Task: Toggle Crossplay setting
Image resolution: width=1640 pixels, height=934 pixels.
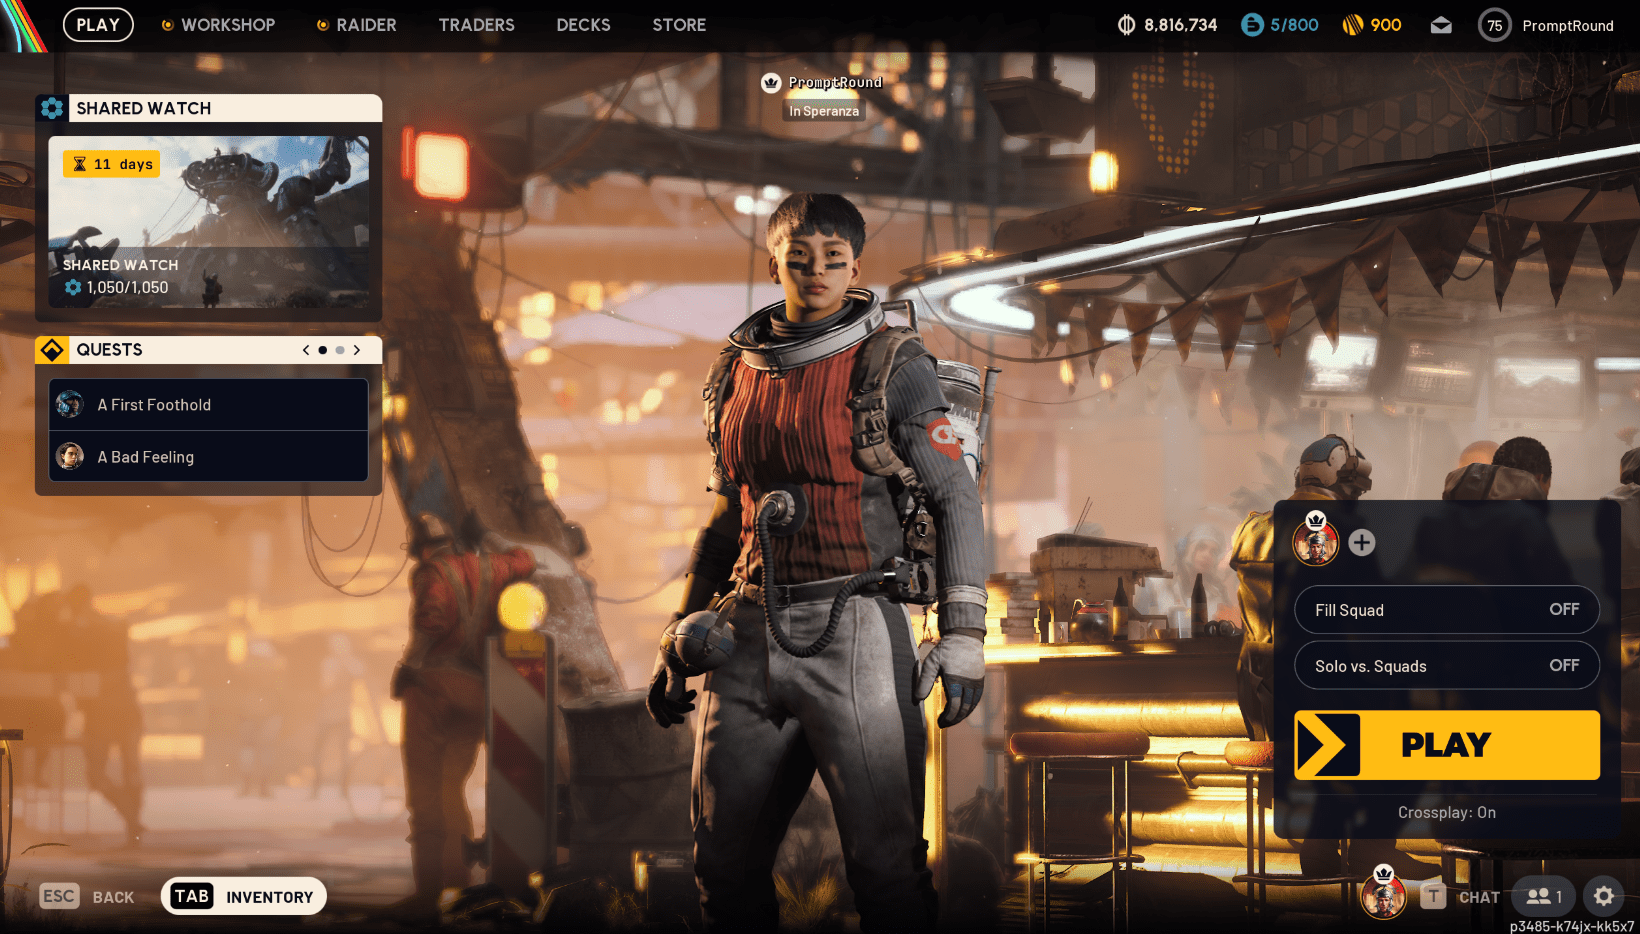Action: pyautogui.click(x=1447, y=812)
